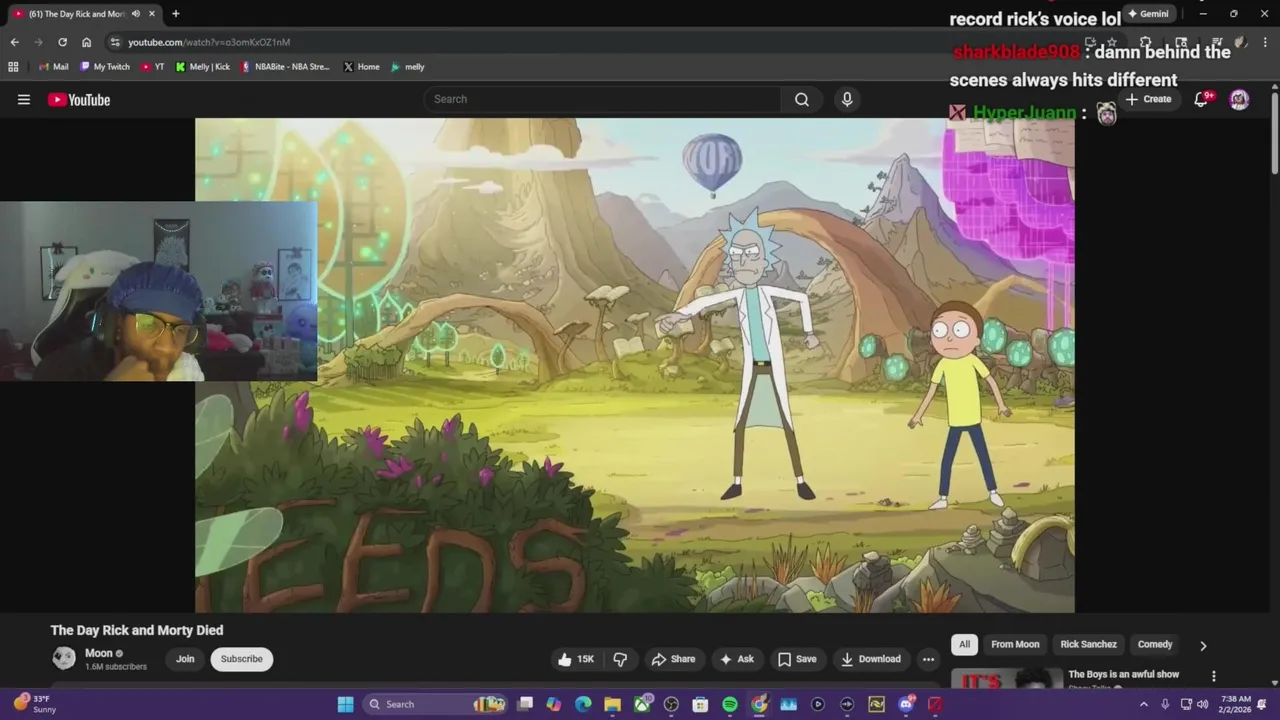
Task: Show hidden system tray icons chevron
Action: click(1144, 704)
